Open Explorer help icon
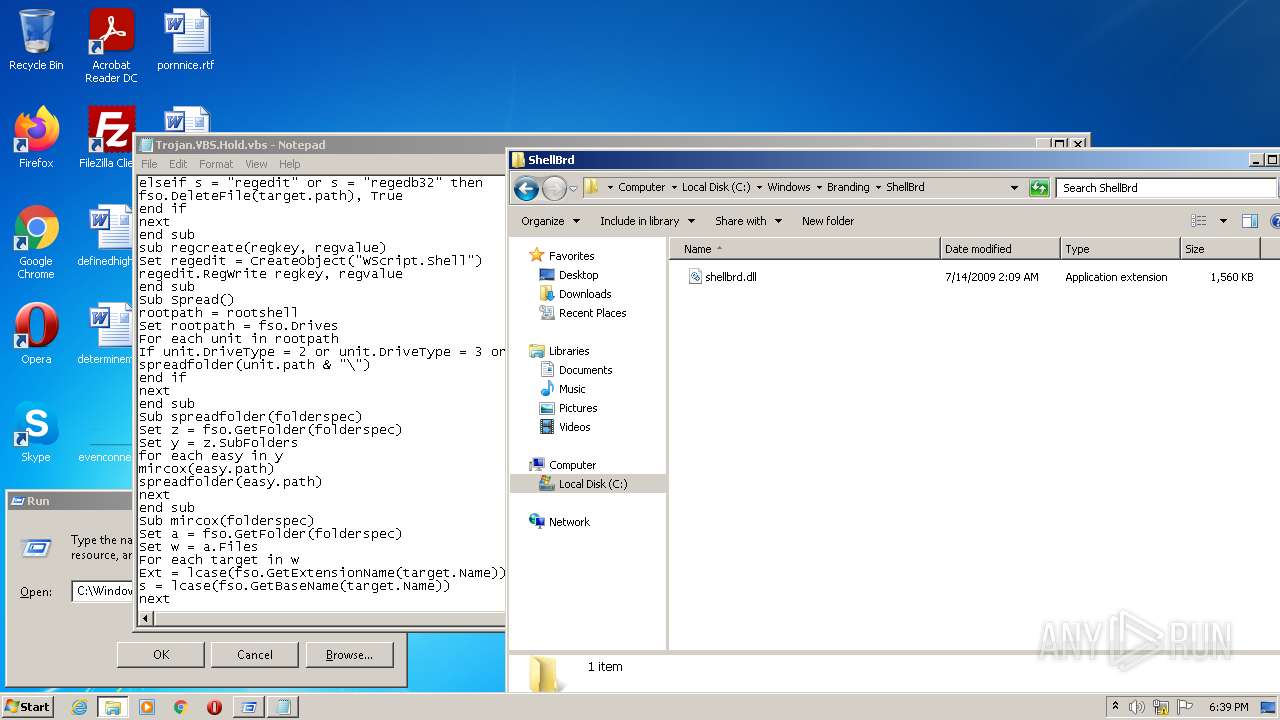This screenshot has height=720, width=1280. (1275, 221)
